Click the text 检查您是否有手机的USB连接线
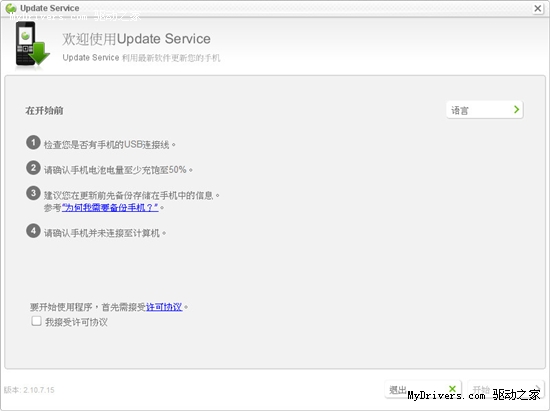The width and height of the screenshot is (550, 411). (x=109, y=144)
